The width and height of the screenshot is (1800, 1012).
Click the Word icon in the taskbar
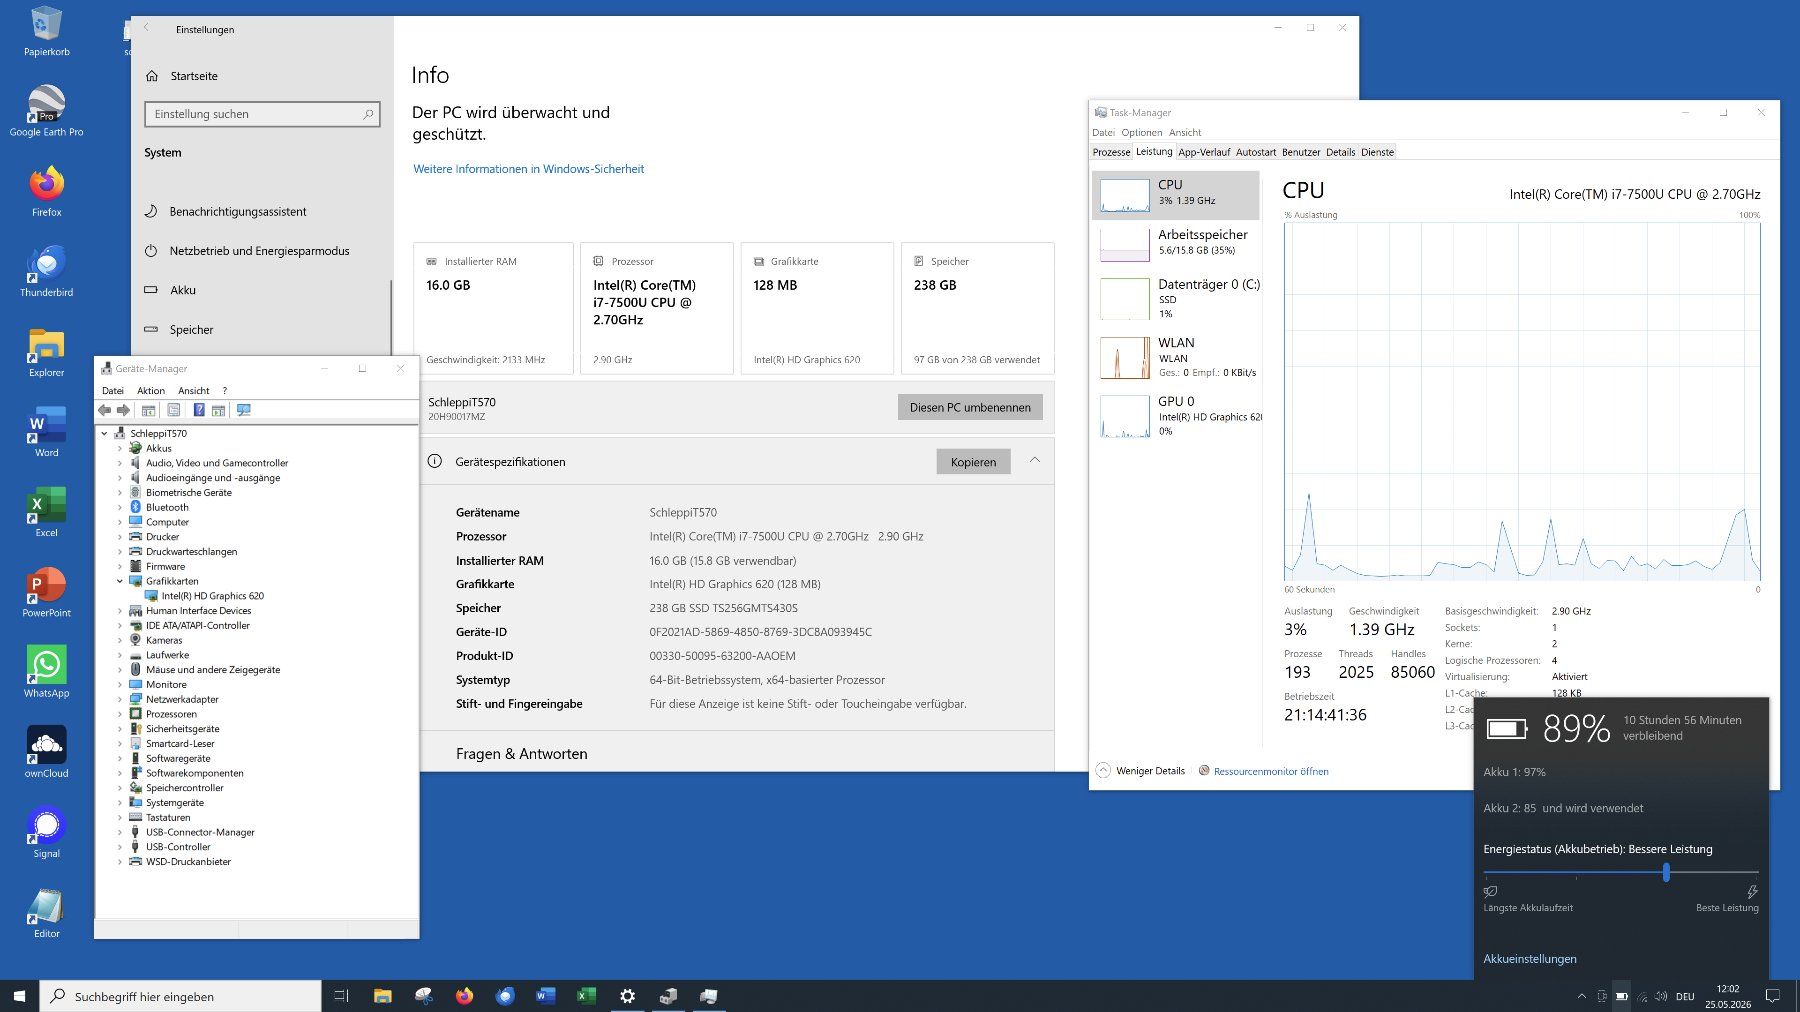point(545,996)
